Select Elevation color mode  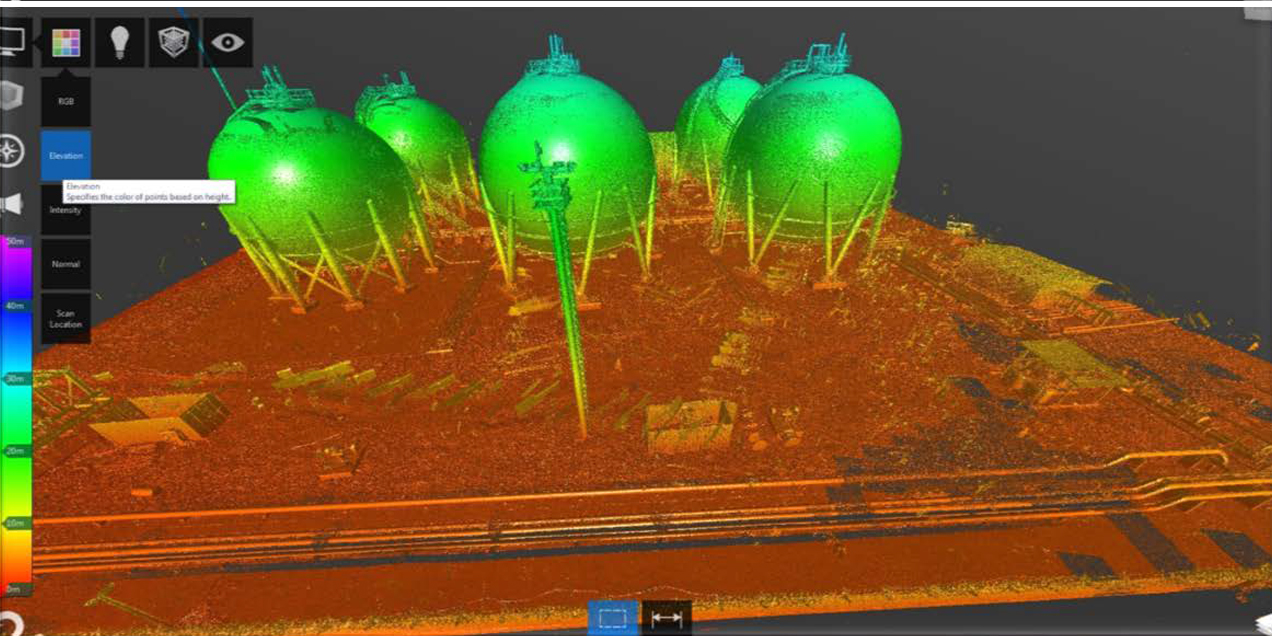pos(66,156)
